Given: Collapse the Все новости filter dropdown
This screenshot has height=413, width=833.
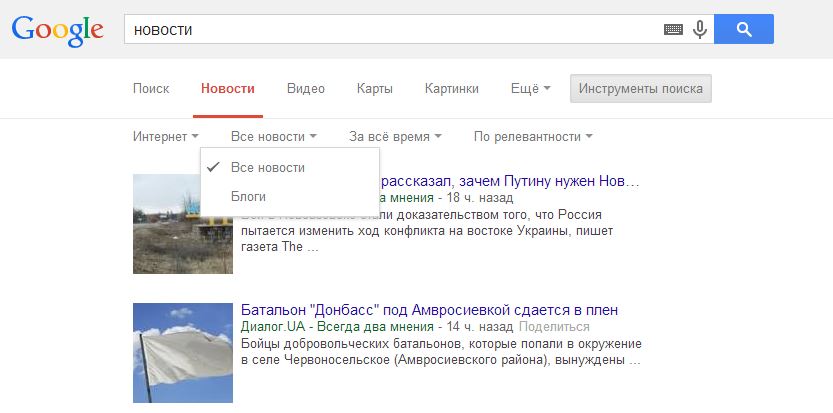Looking at the screenshot, I should pyautogui.click(x=274, y=136).
